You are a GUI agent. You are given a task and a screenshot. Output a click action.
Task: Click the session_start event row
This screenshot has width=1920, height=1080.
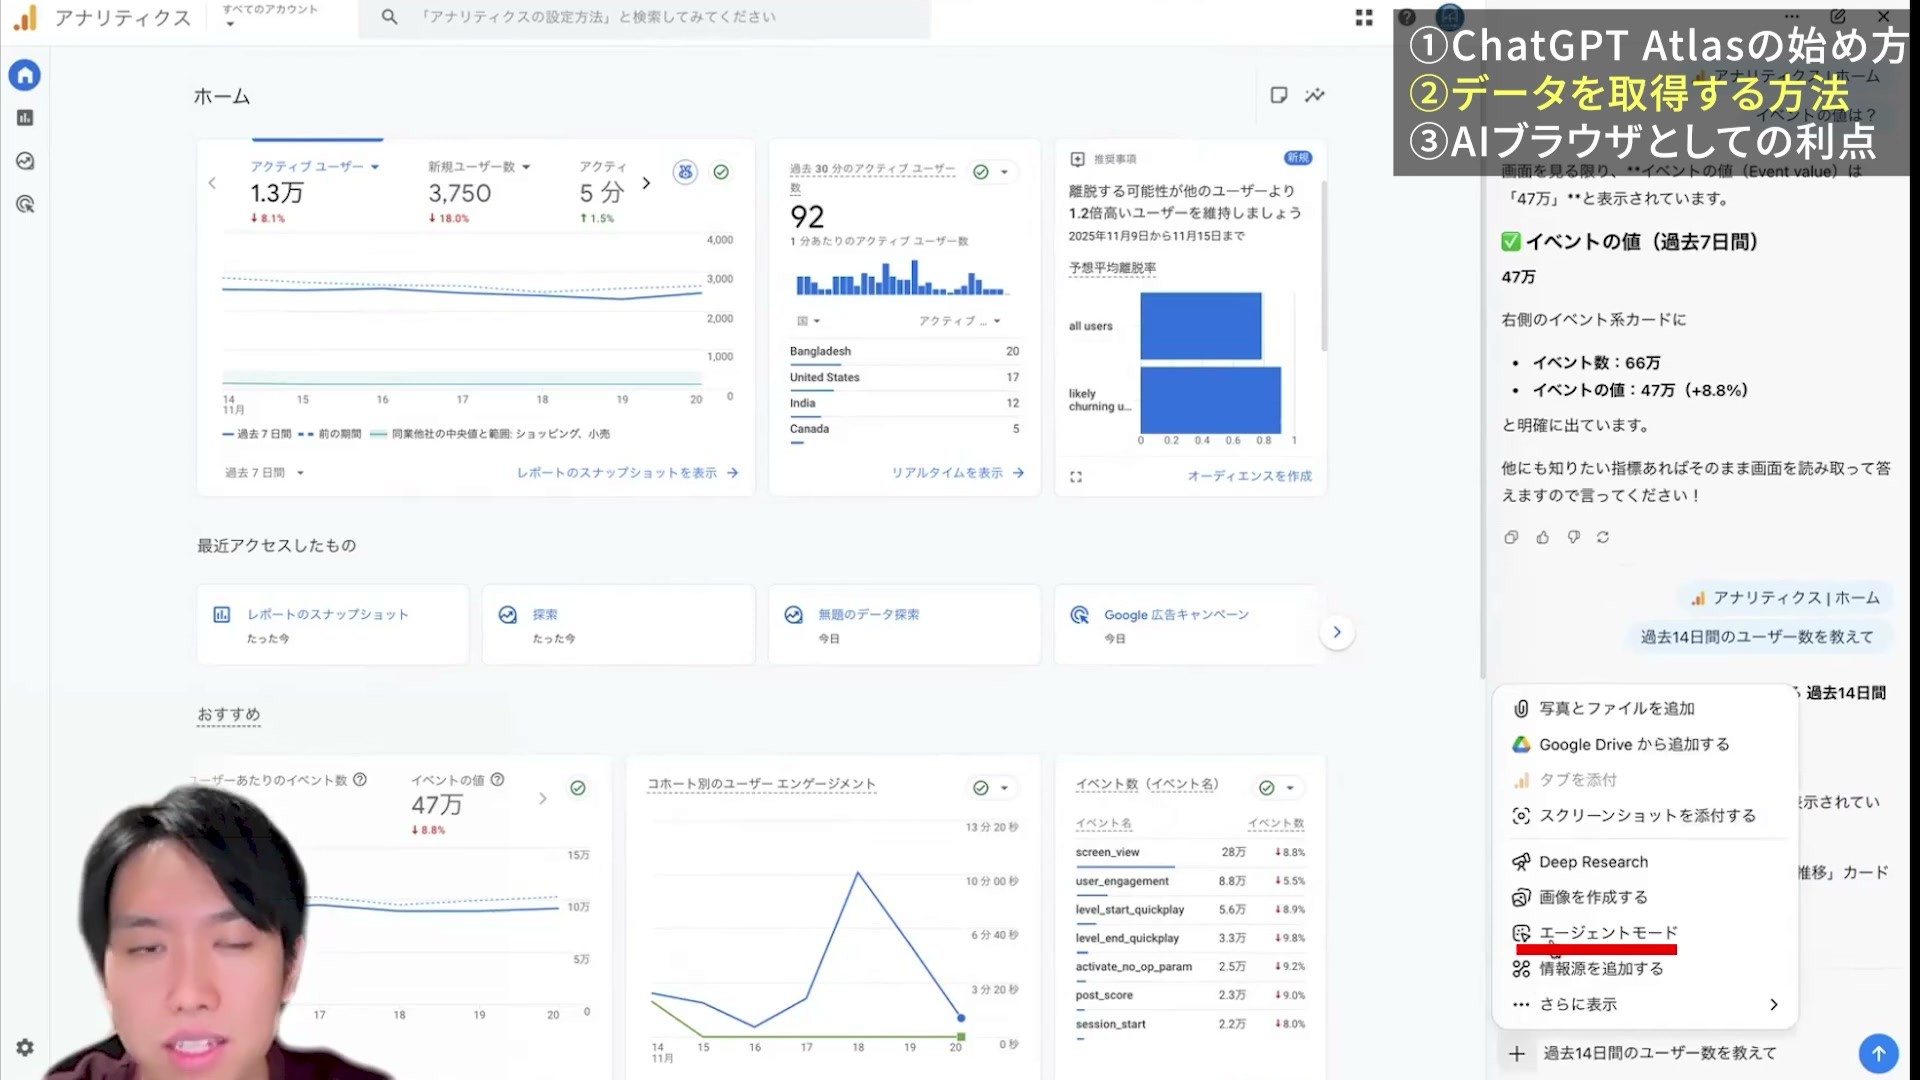click(1190, 1025)
